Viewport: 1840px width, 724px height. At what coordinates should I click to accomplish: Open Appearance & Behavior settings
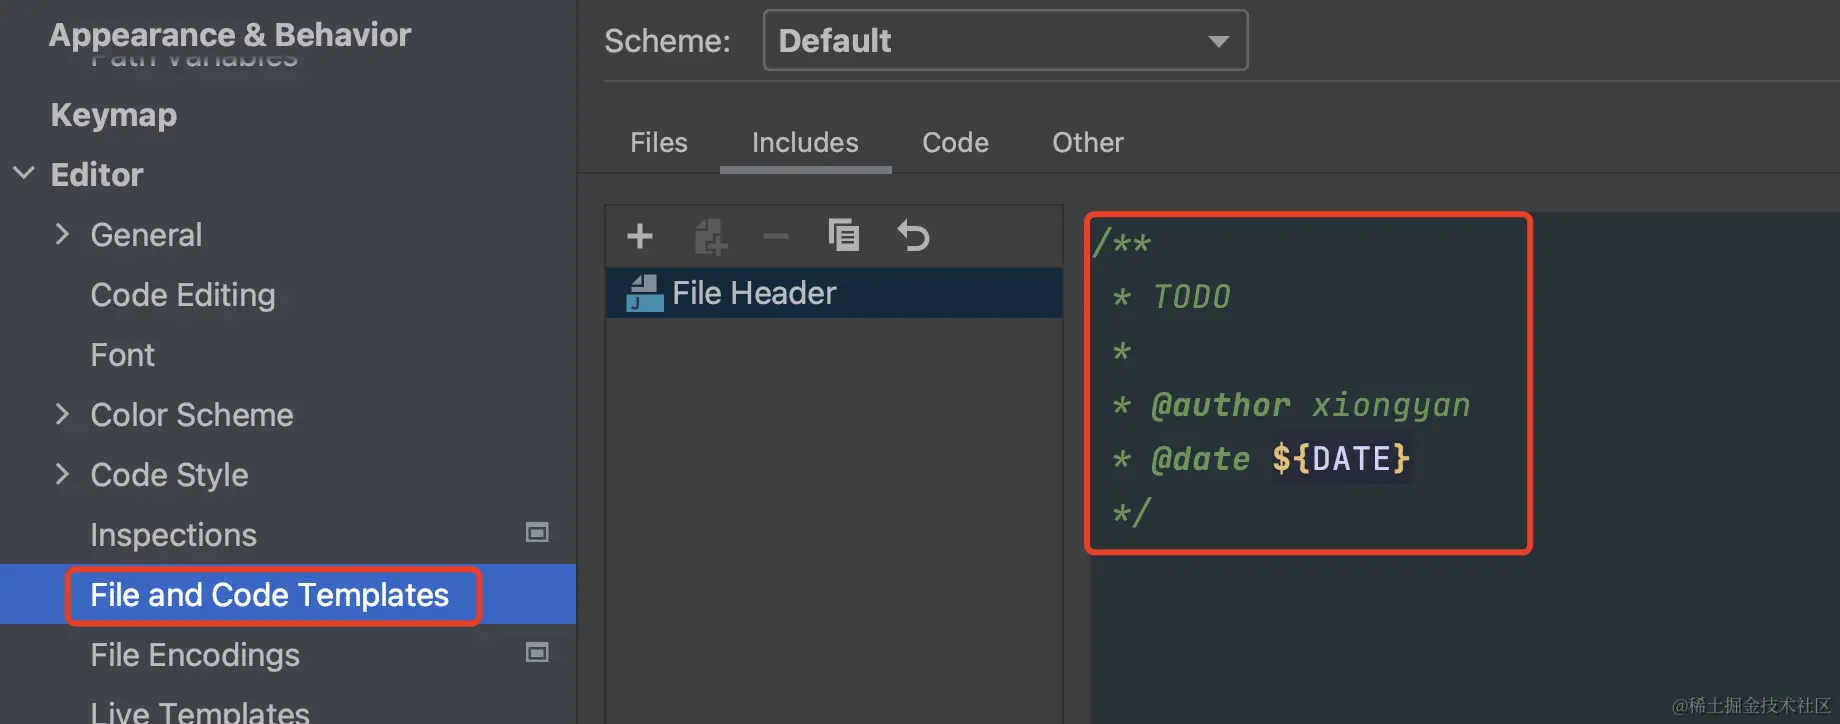tap(230, 35)
